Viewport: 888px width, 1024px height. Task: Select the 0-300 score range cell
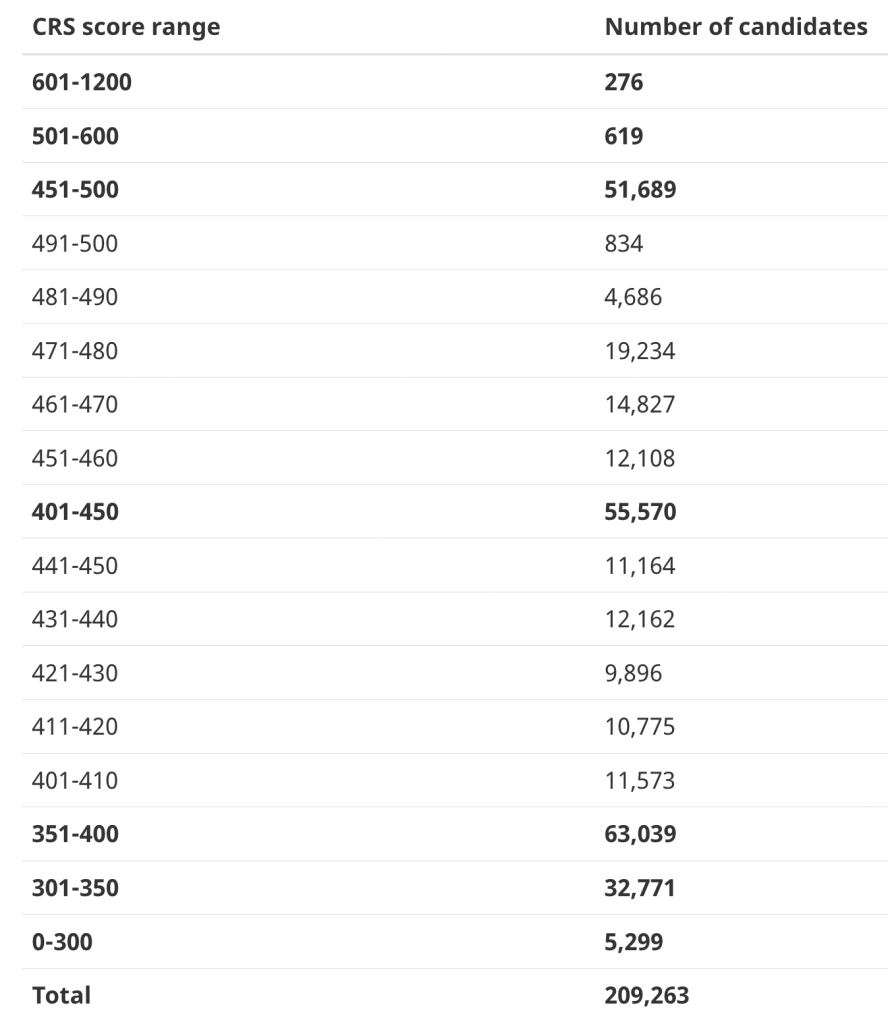point(62,941)
